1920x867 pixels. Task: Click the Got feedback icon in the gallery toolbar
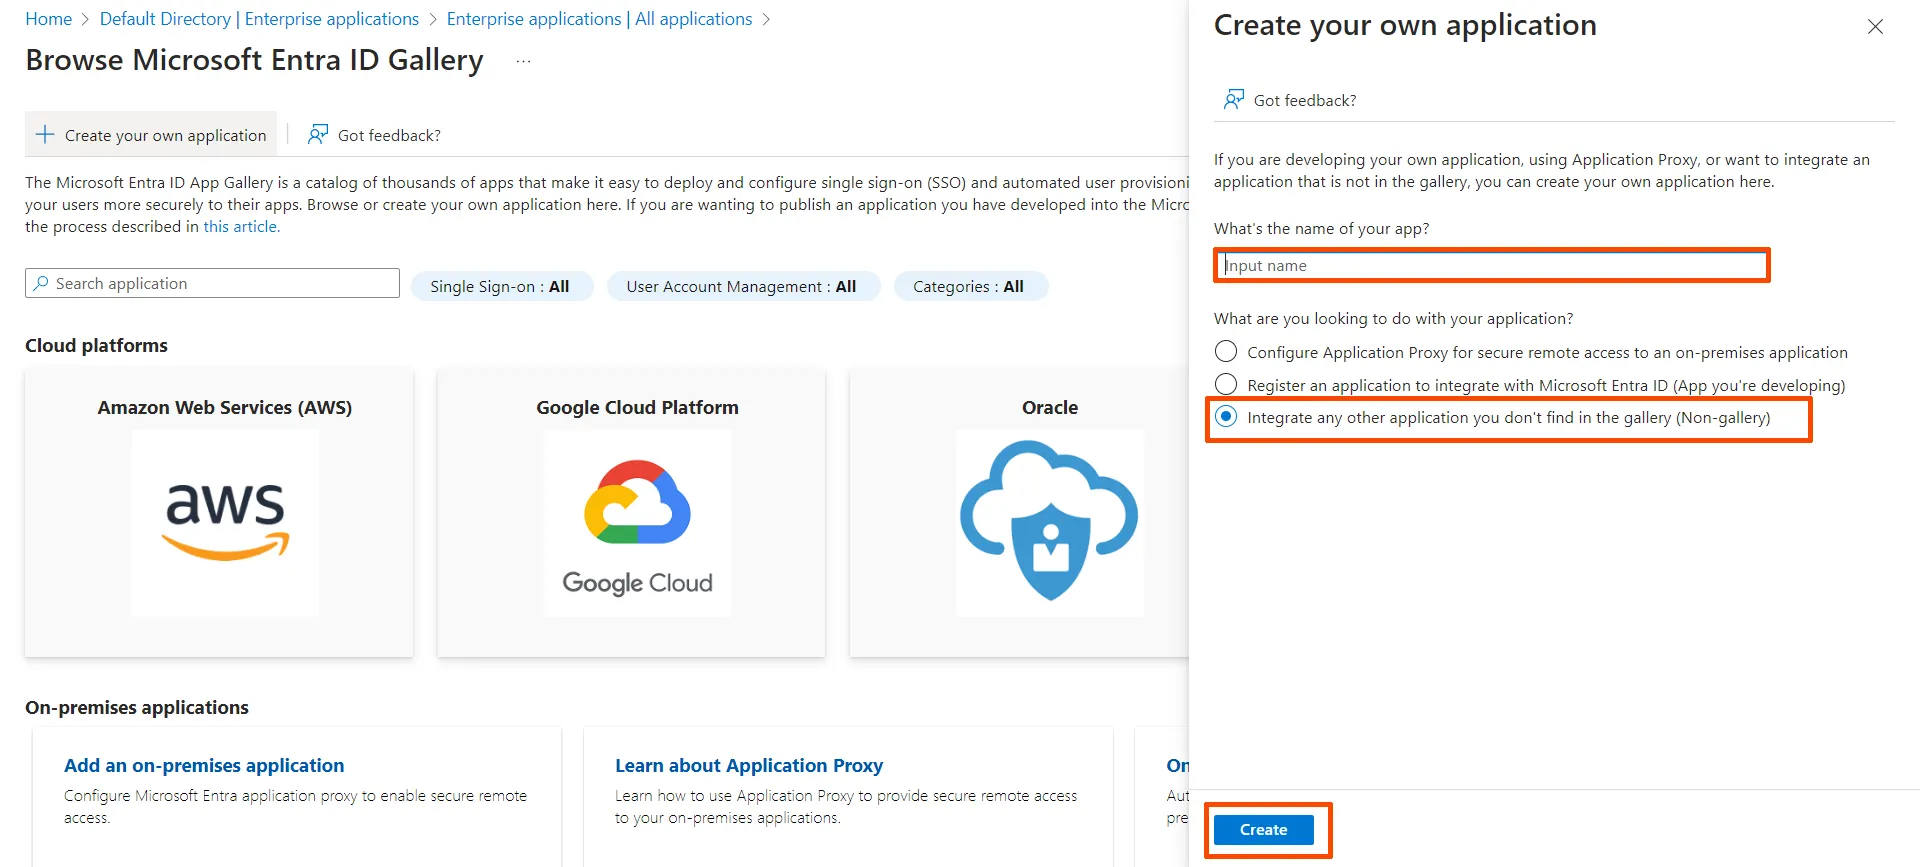(x=318, y=134)
